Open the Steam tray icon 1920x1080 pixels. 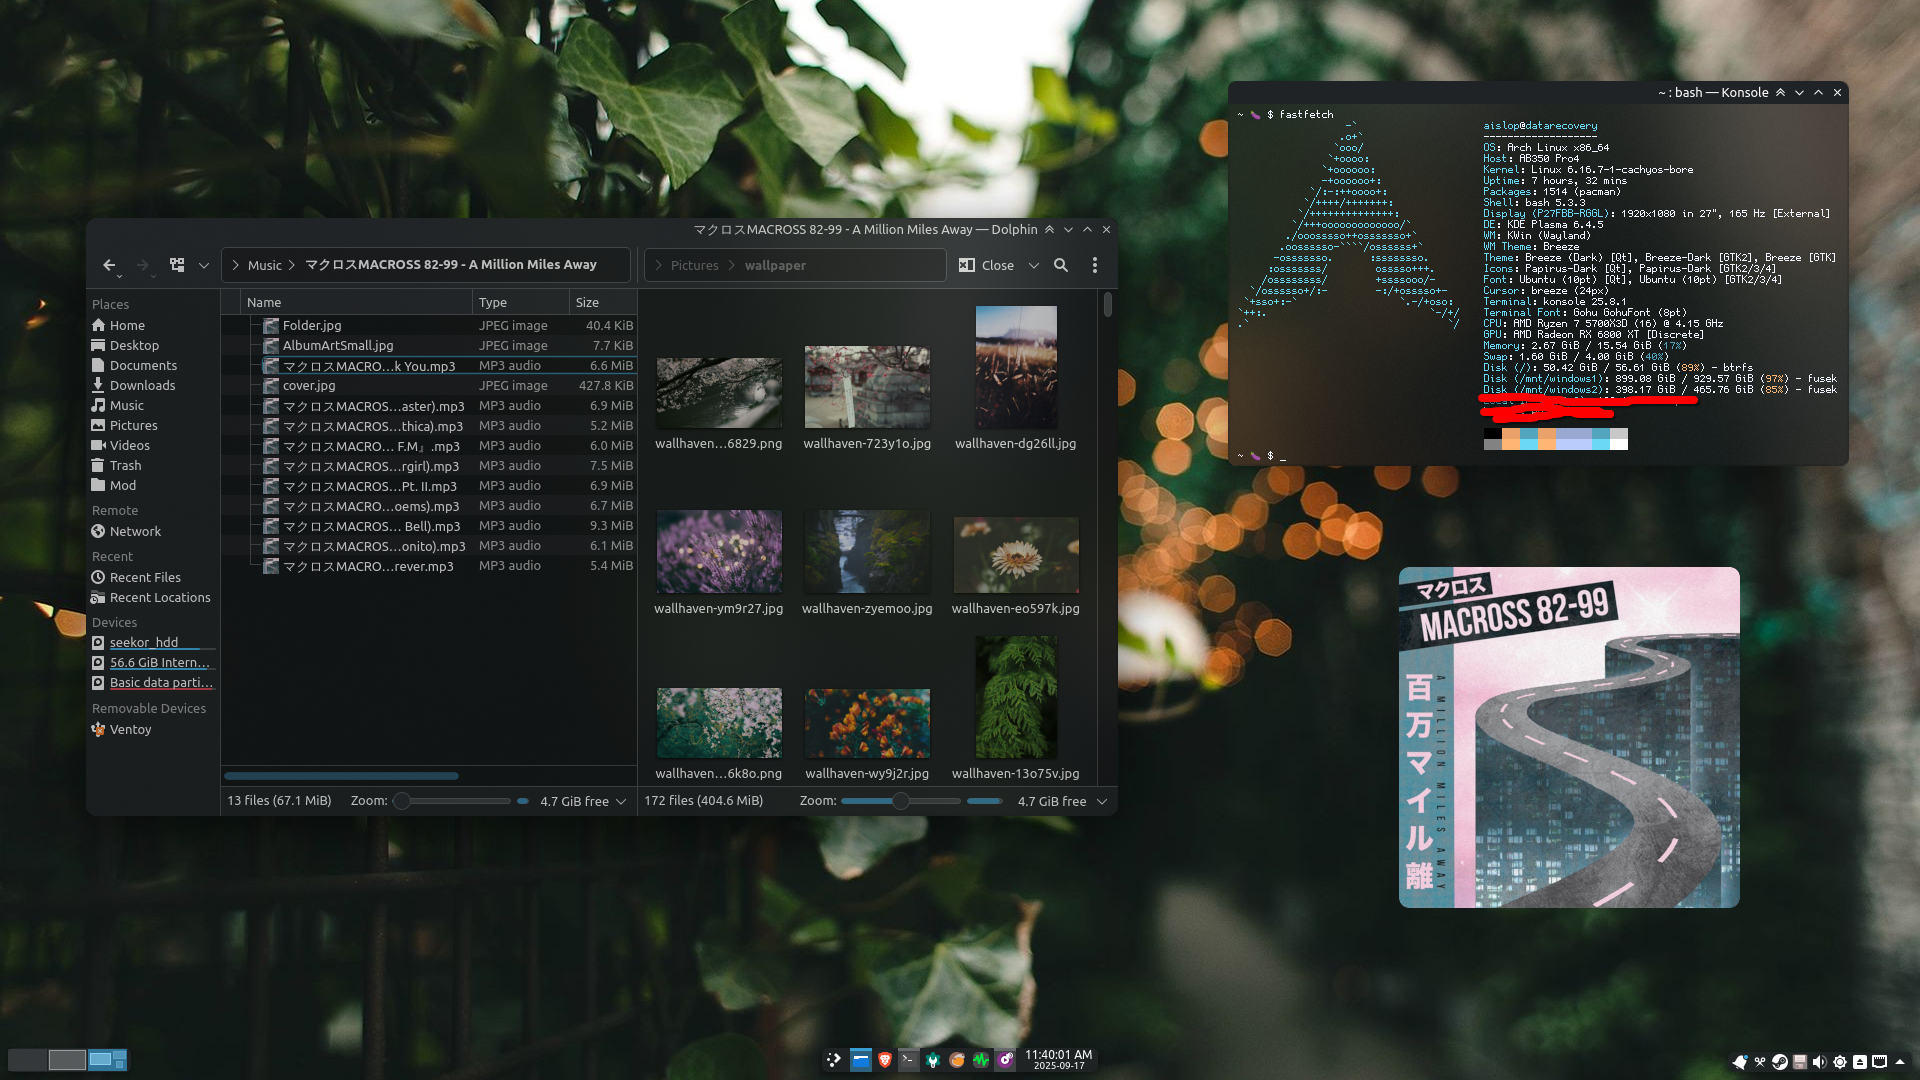1780,1062
